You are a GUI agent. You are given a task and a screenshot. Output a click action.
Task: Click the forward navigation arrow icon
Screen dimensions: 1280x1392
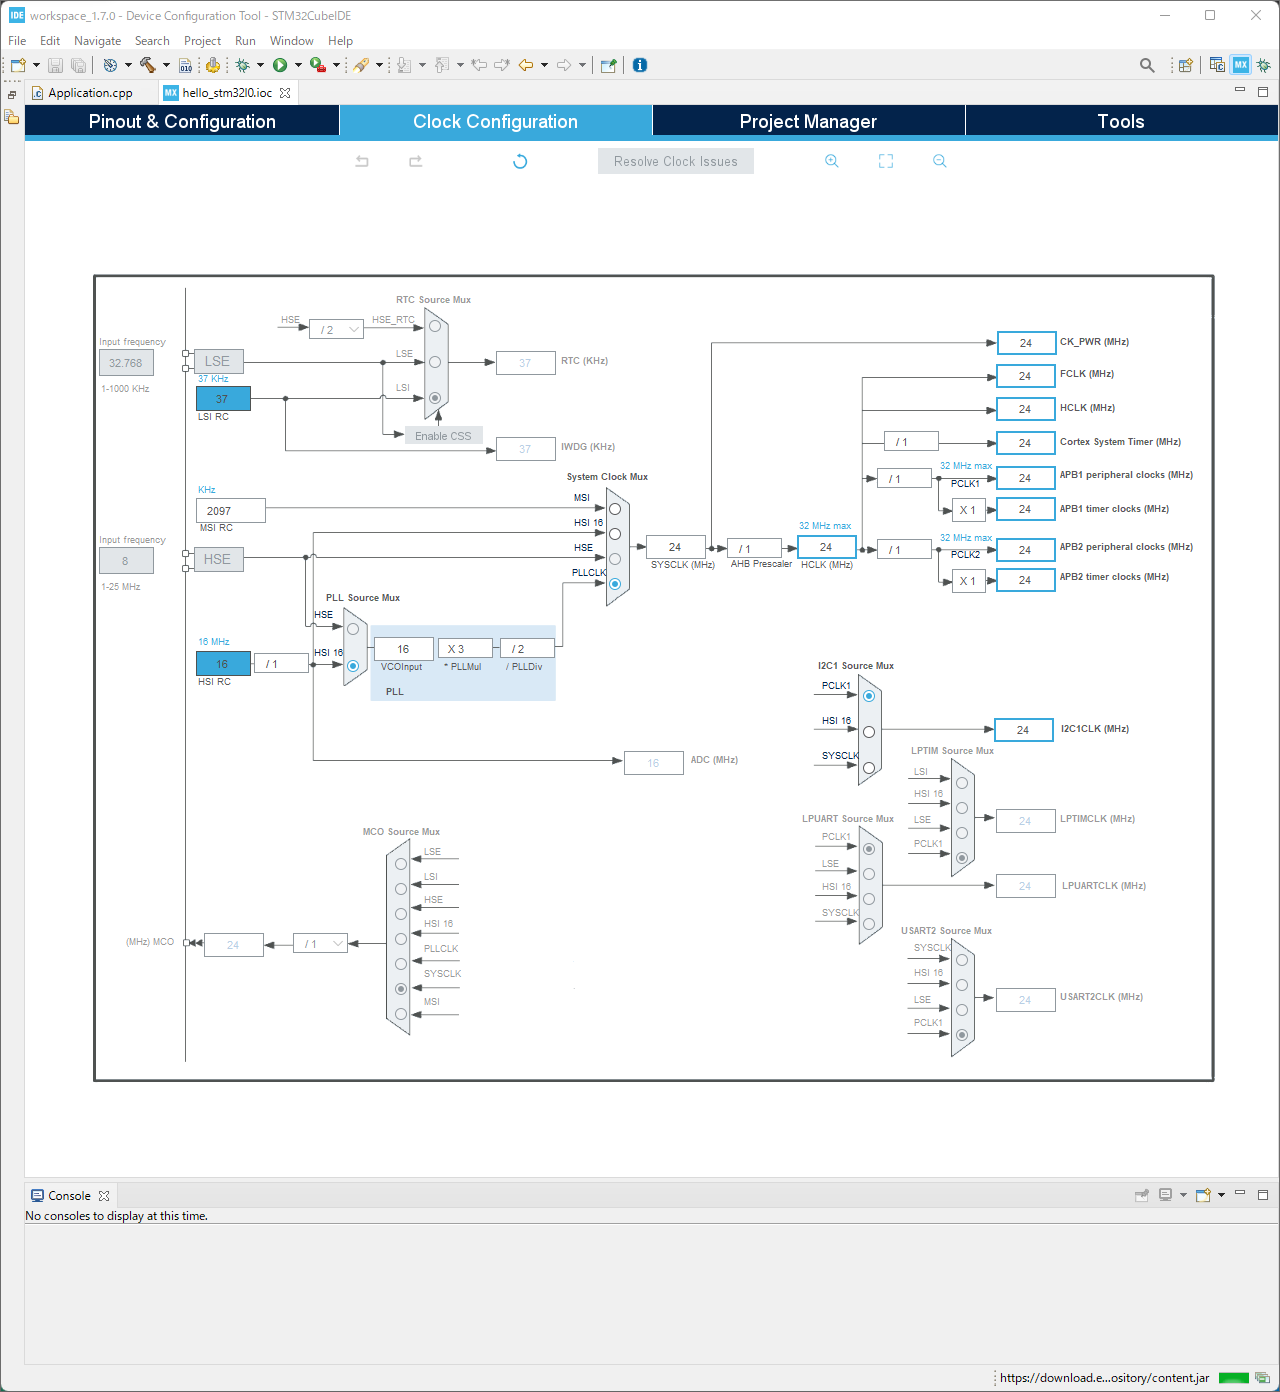point(564,65)
